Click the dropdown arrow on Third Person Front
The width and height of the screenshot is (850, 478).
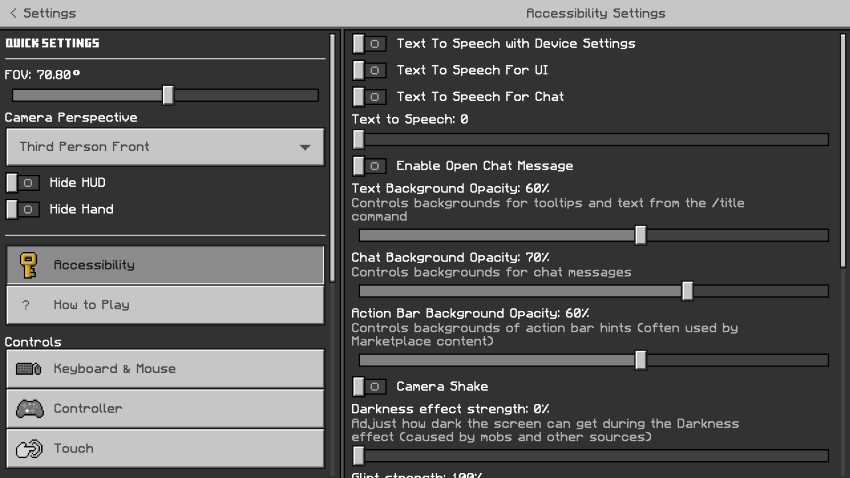pos(305,148)
